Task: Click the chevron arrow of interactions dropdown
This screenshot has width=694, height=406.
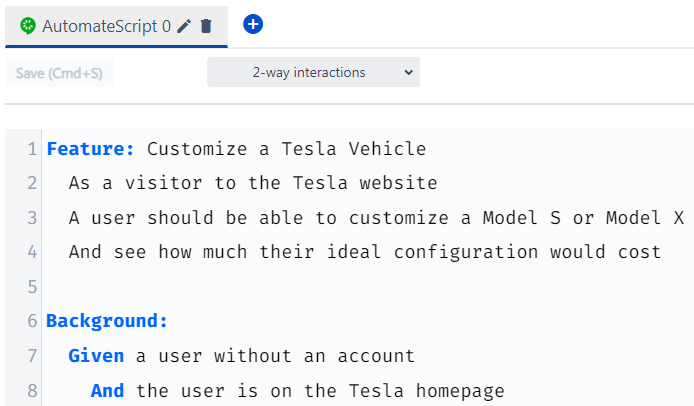Action: click(409, 72)
